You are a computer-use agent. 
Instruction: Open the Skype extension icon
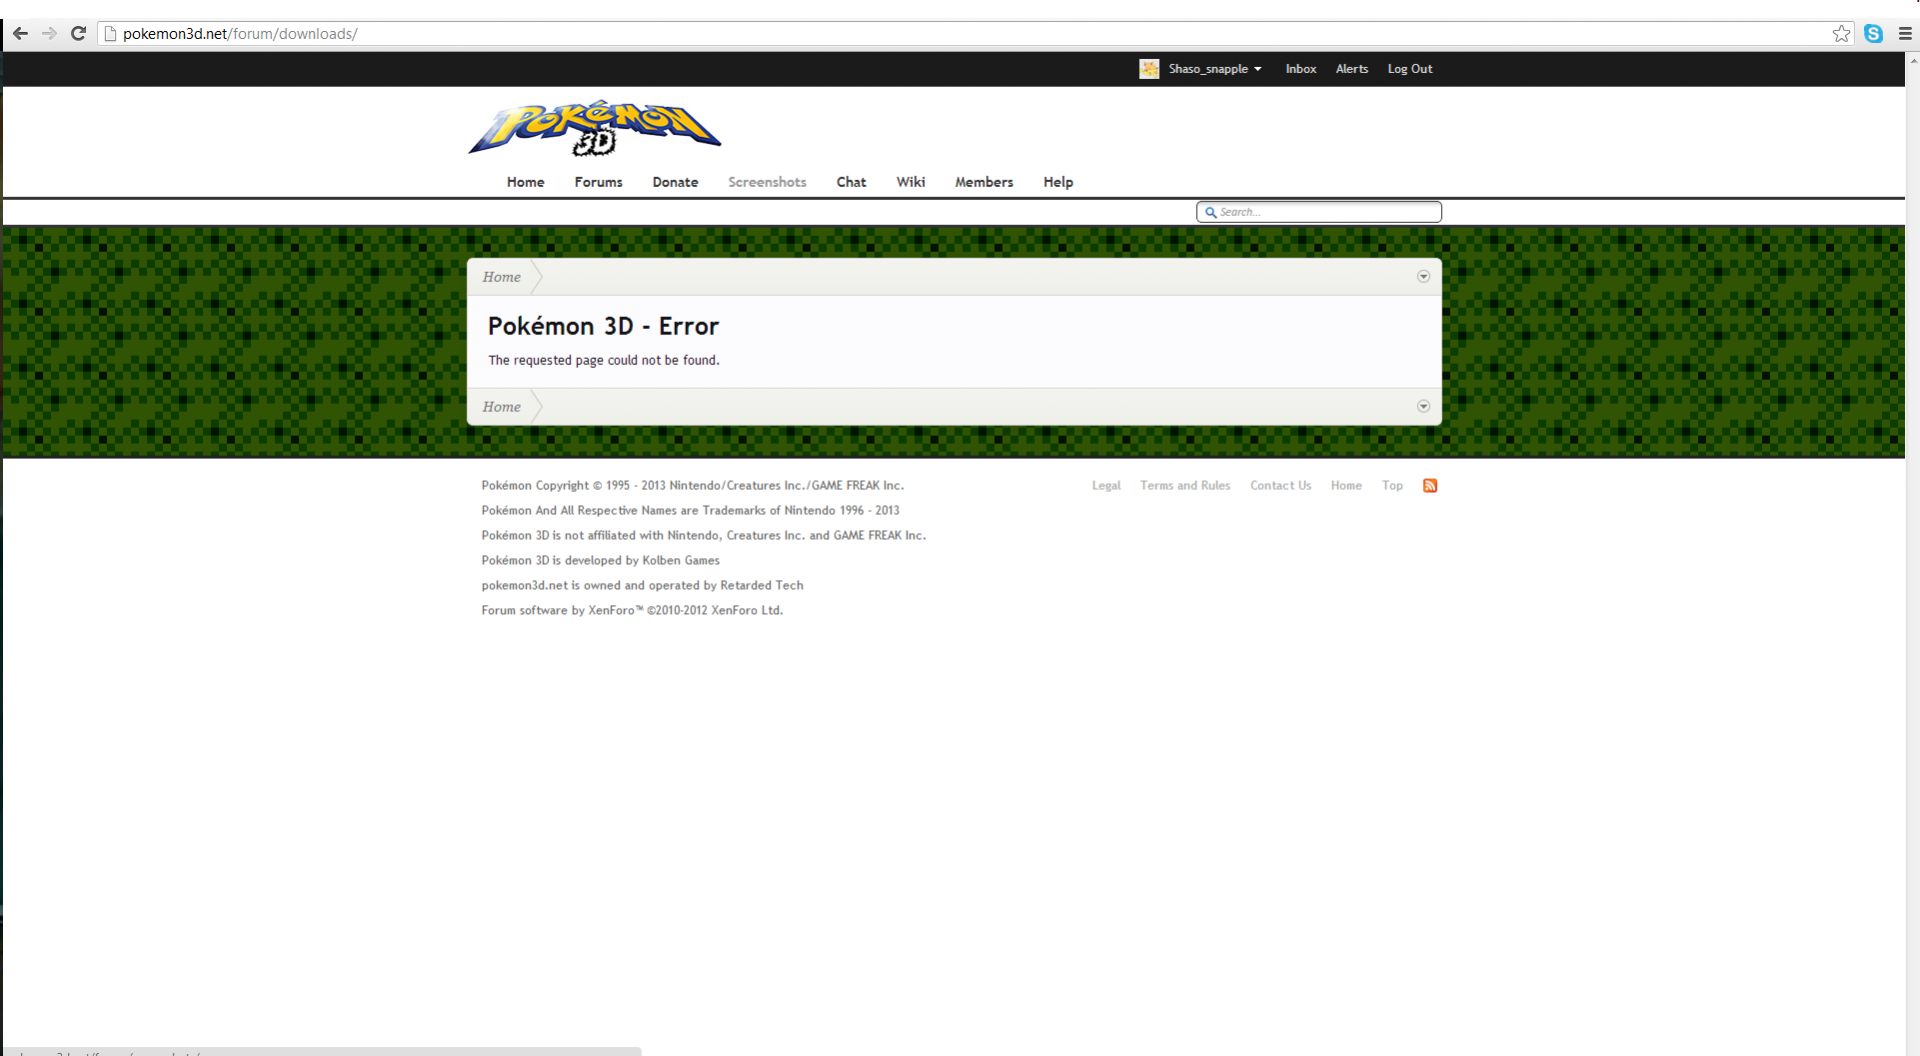(1873, 34)
